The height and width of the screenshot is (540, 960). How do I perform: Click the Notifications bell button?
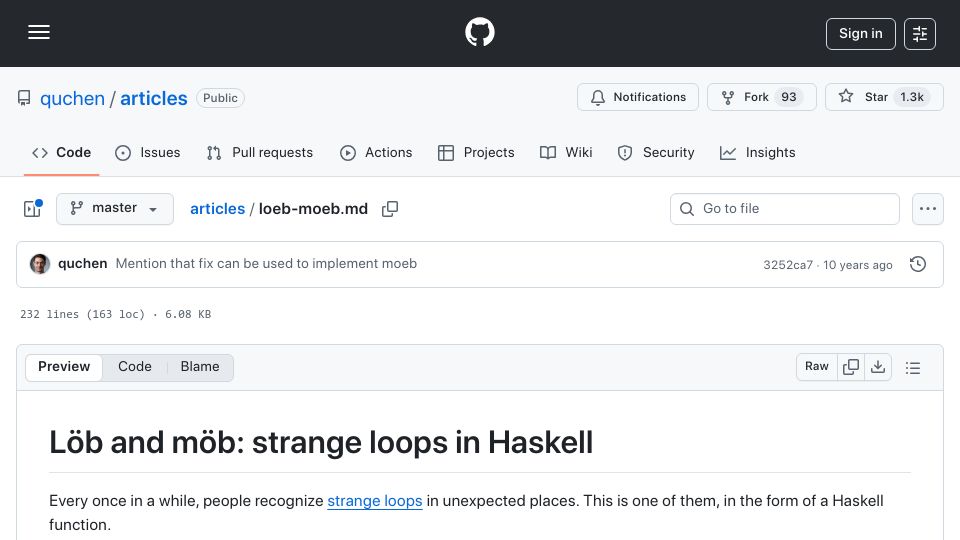[x=637, y=97]
